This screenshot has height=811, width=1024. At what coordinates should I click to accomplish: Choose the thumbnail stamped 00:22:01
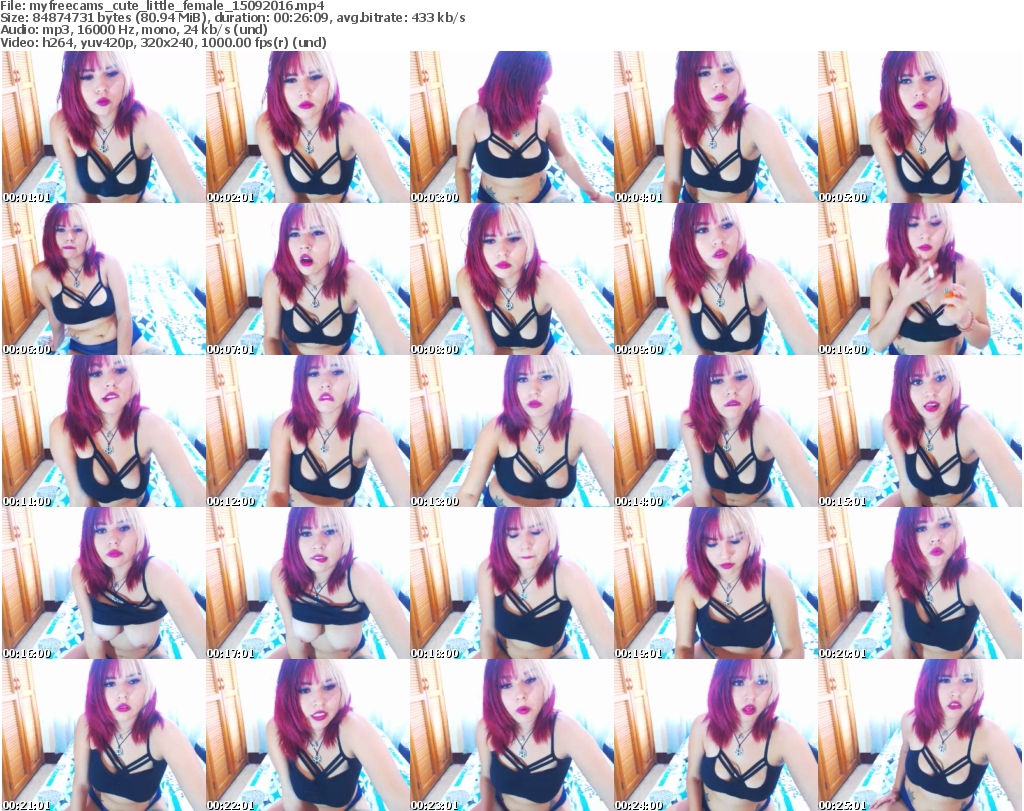pyautogui.click(x=308, y=735)
